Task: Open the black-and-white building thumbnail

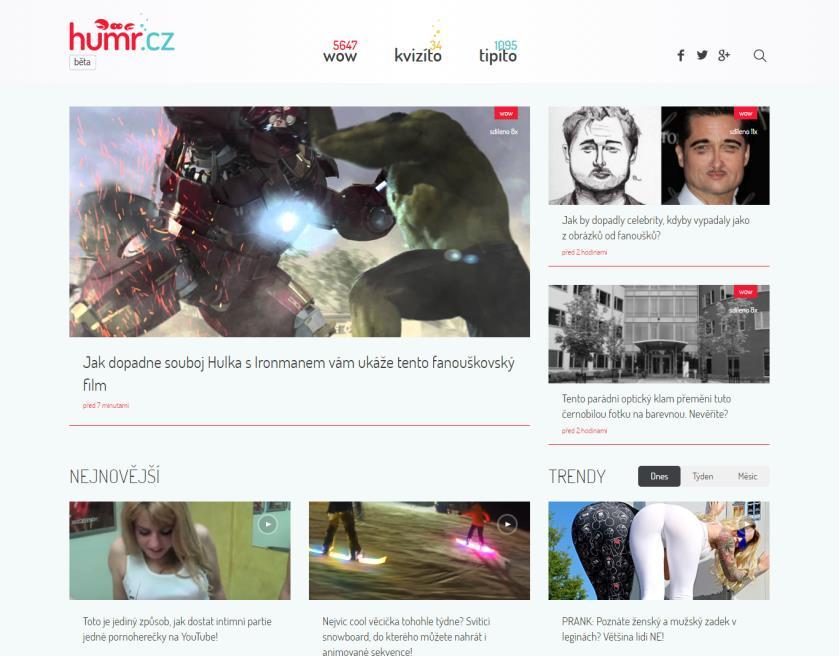Action: 659,334
